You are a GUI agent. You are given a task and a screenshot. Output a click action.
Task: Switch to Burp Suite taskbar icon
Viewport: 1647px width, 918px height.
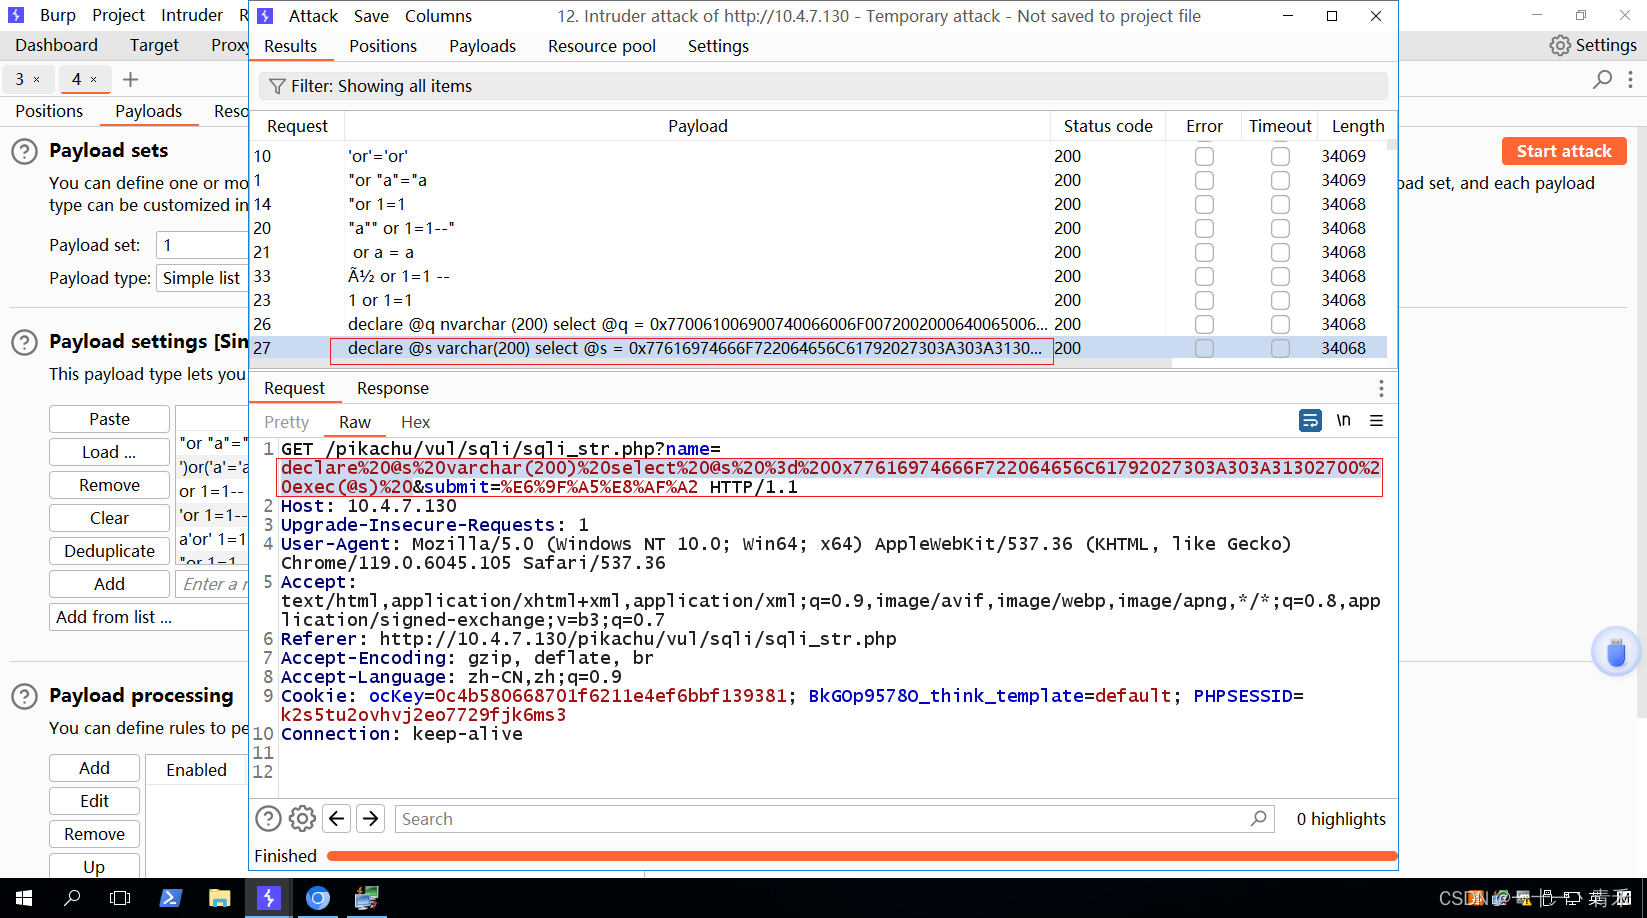[268, 898]
